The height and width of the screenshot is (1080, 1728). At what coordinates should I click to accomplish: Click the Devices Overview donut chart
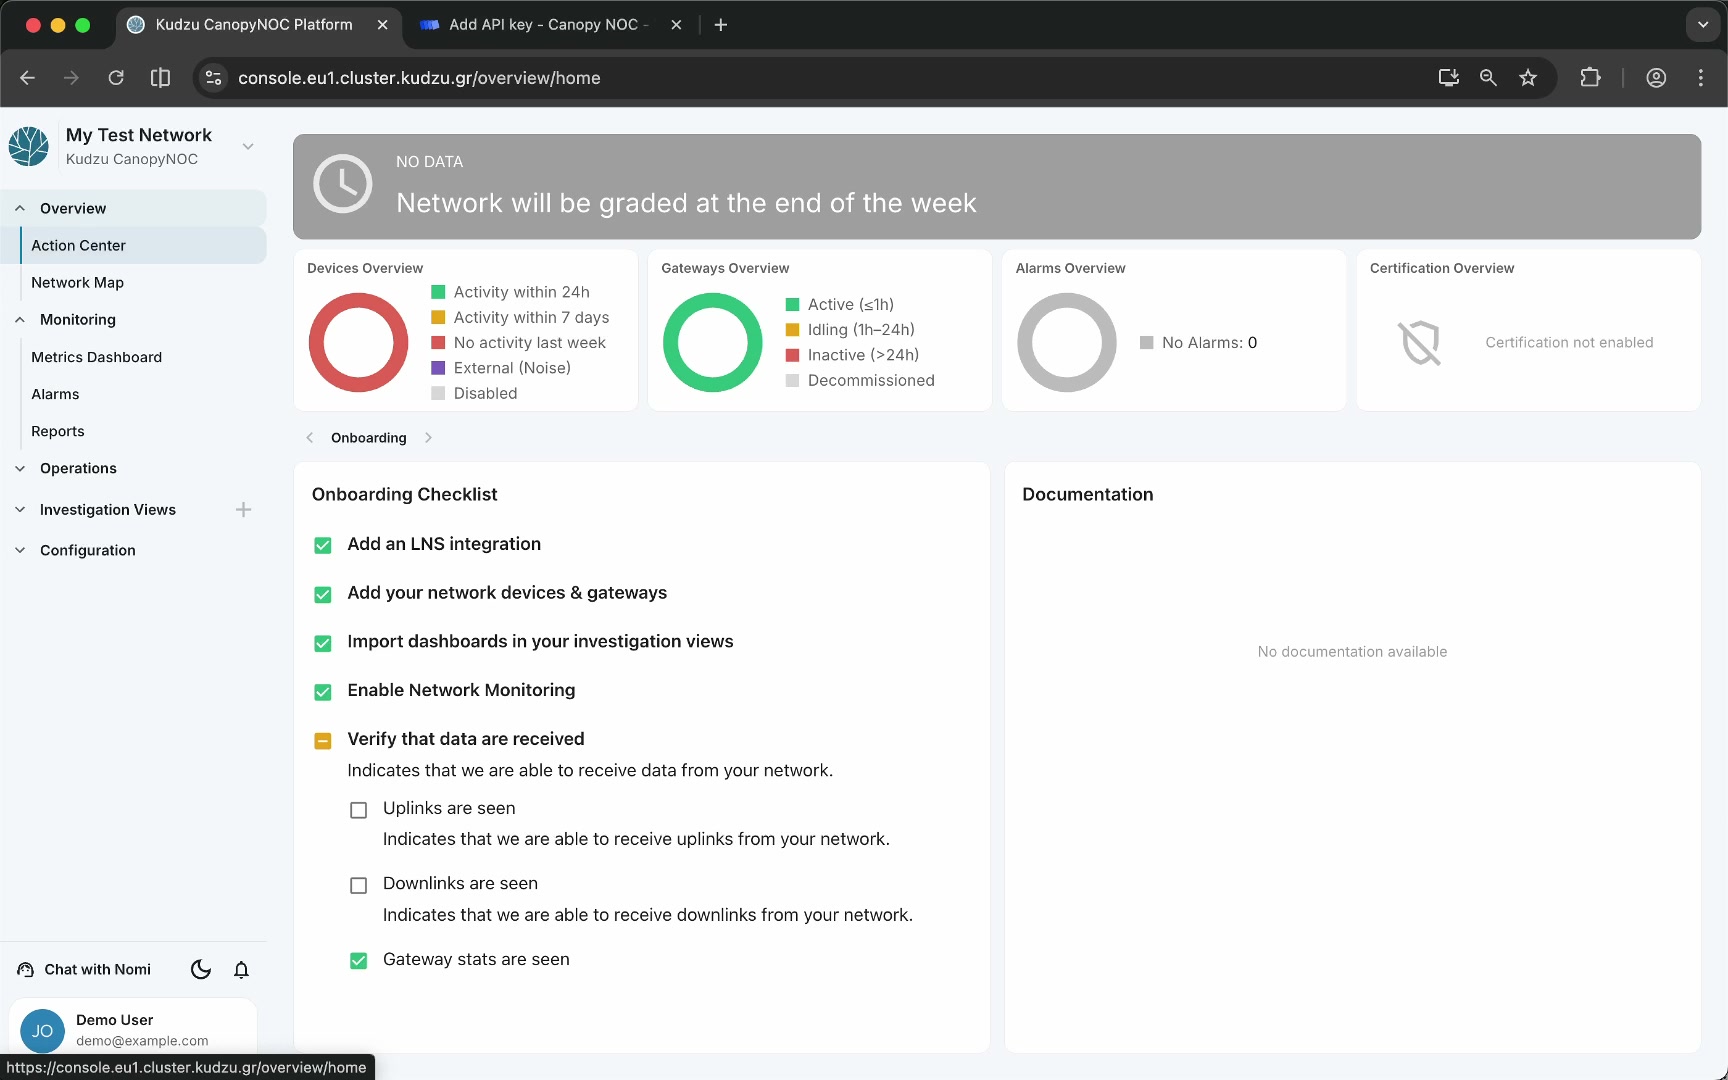358,342
